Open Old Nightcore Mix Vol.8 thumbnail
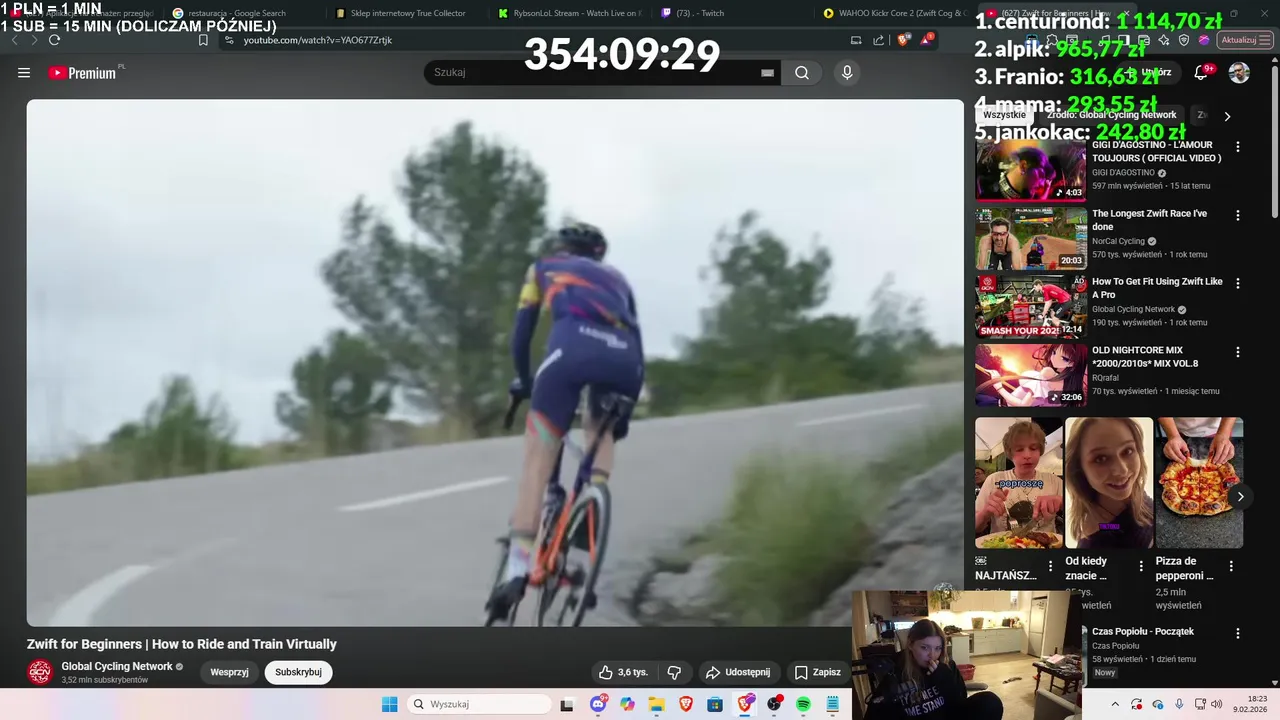Image resolution: width=1280 pixels, height=720 pixels. point(1031,376)
